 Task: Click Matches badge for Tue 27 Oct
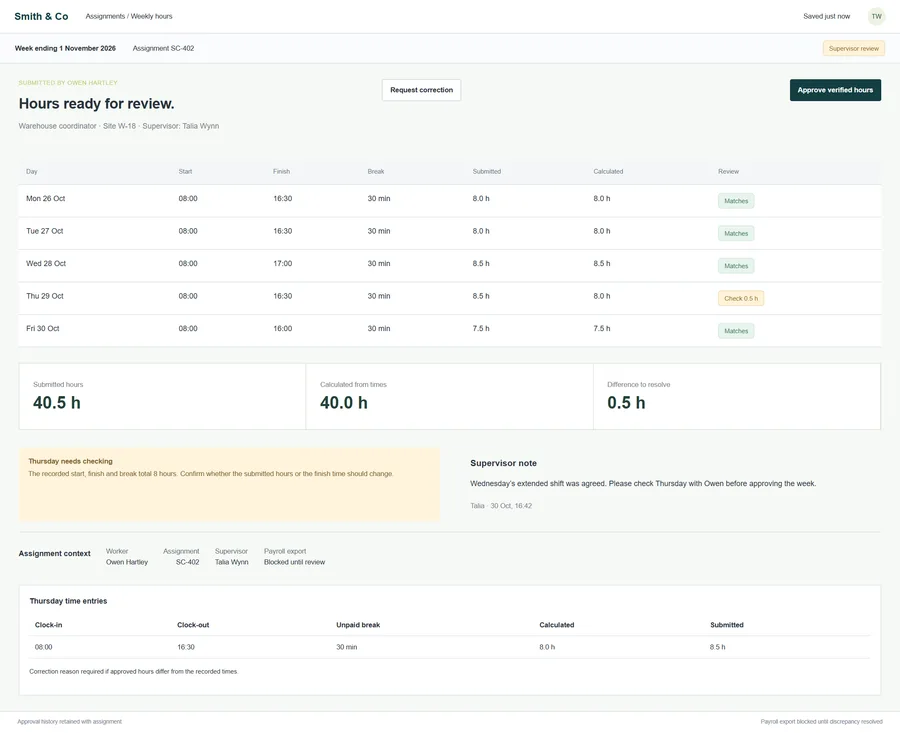(x=736, y=234)
